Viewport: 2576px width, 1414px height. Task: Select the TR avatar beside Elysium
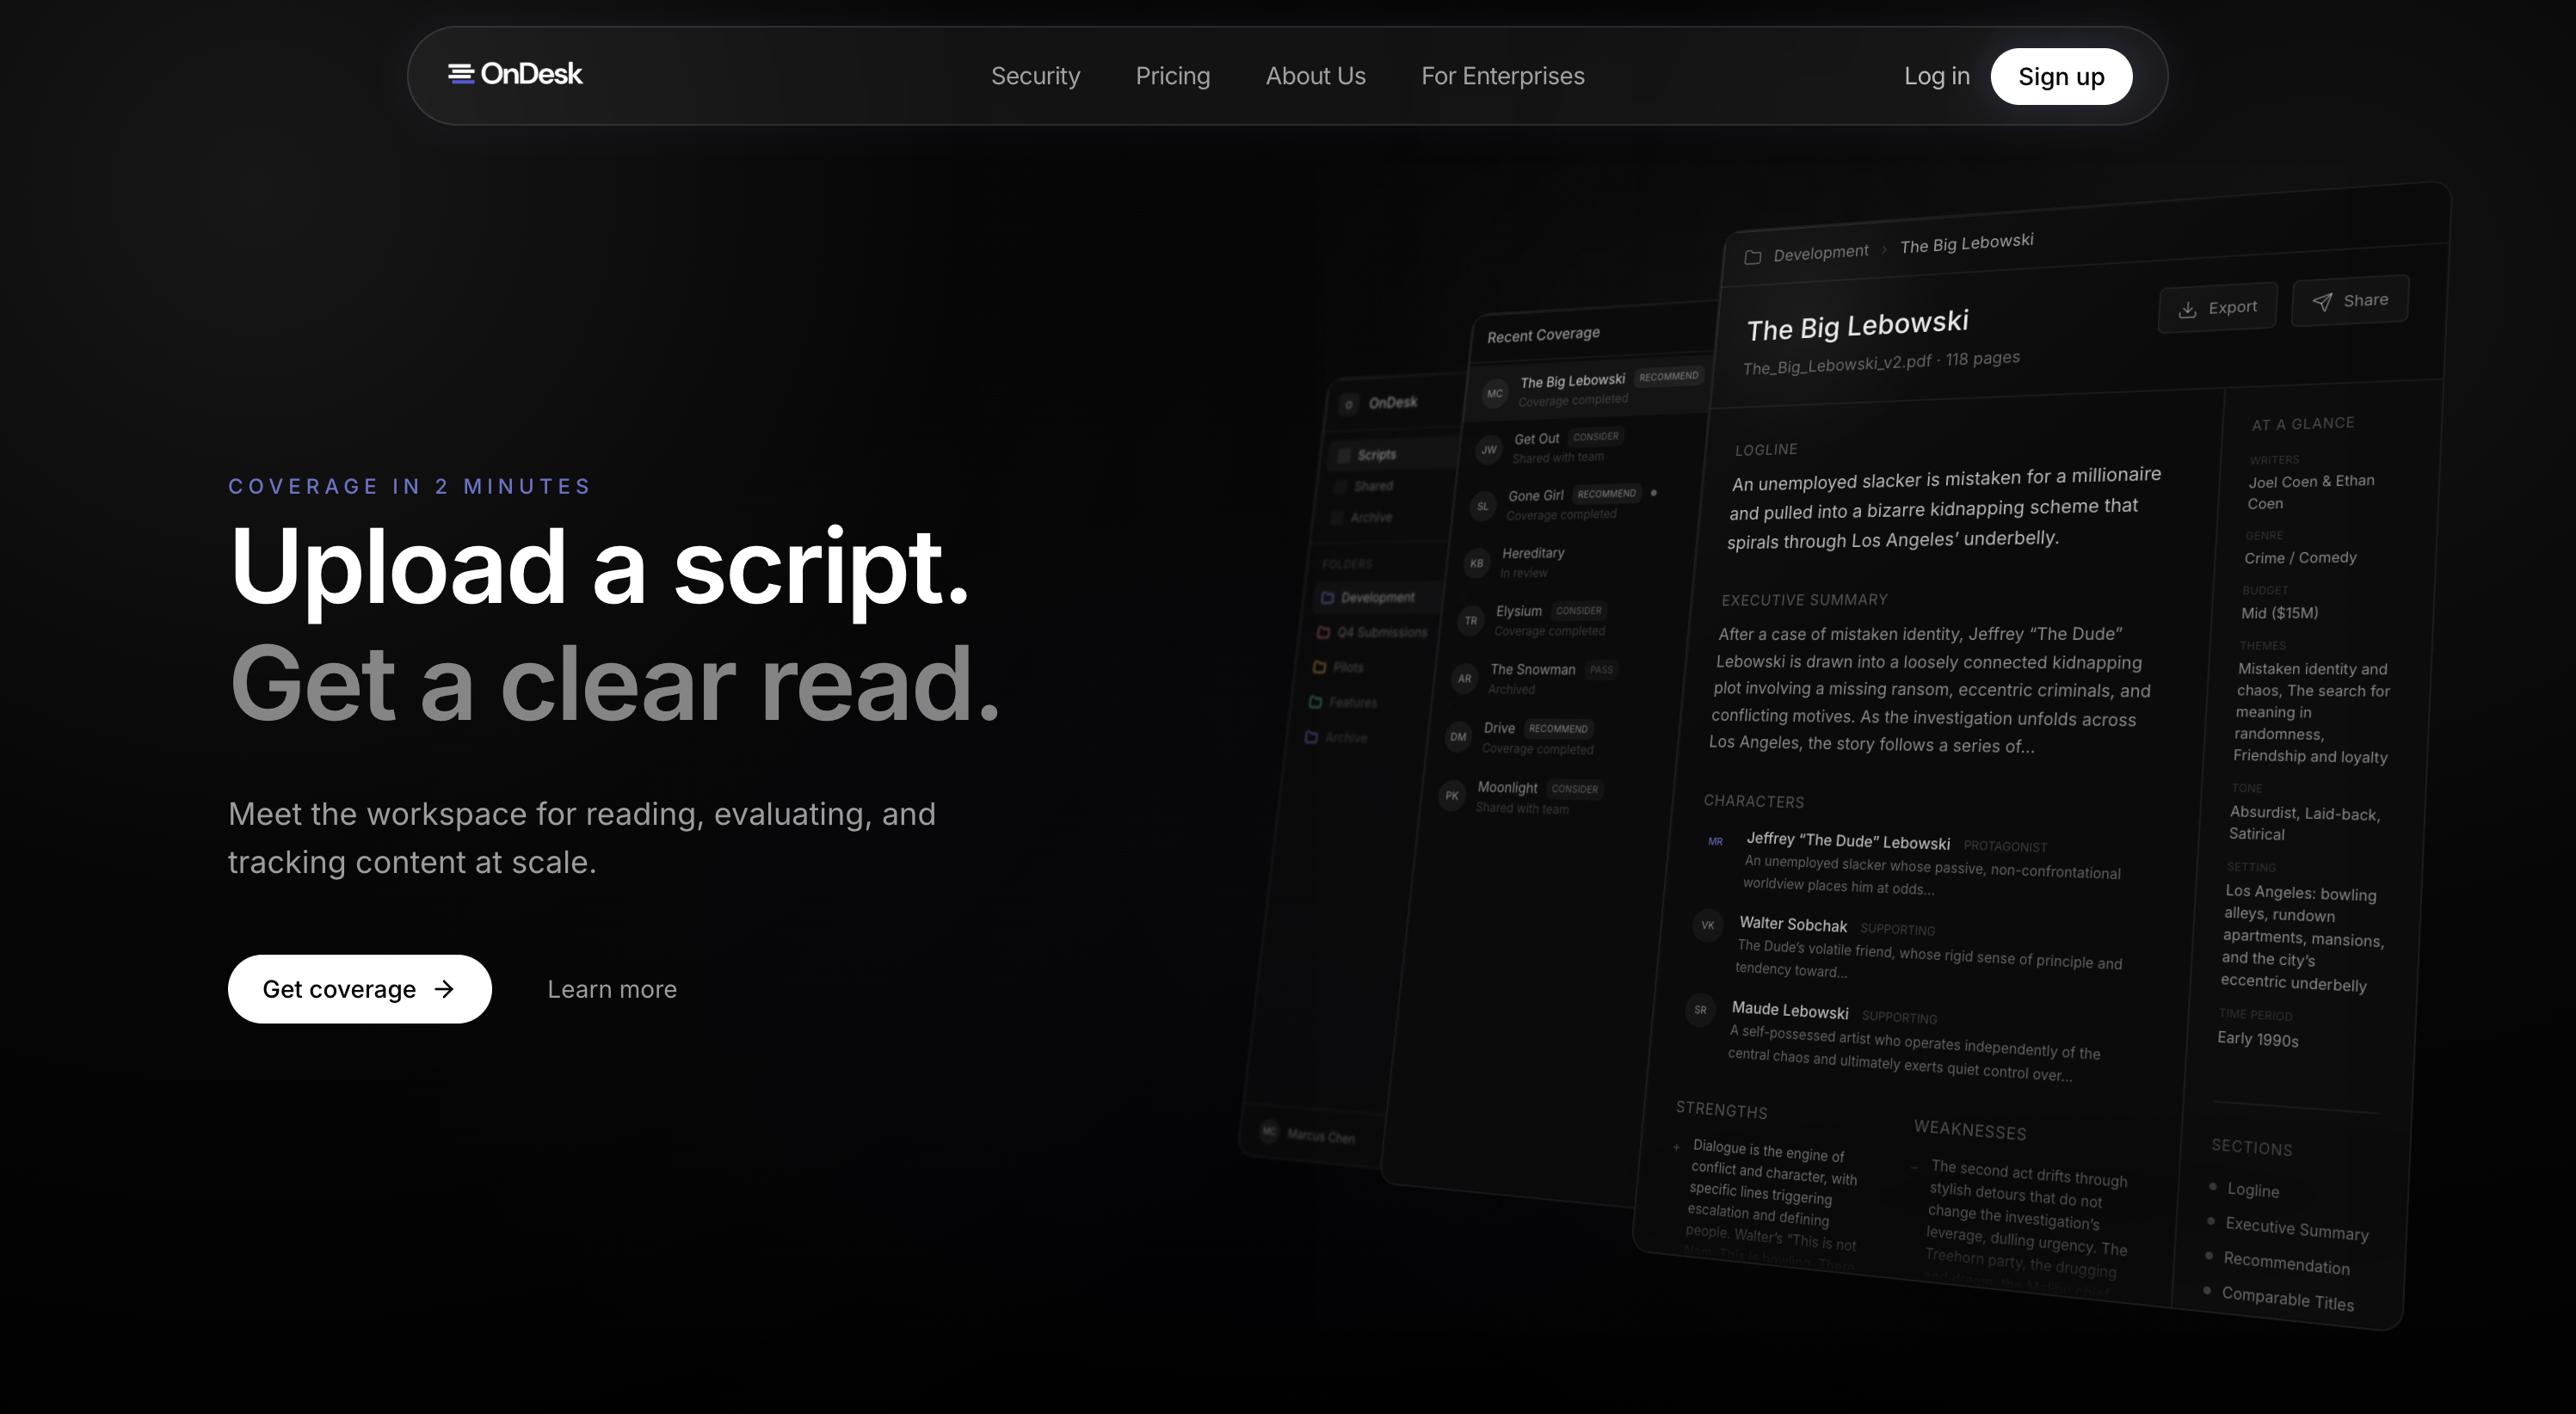coord(1470,621)
